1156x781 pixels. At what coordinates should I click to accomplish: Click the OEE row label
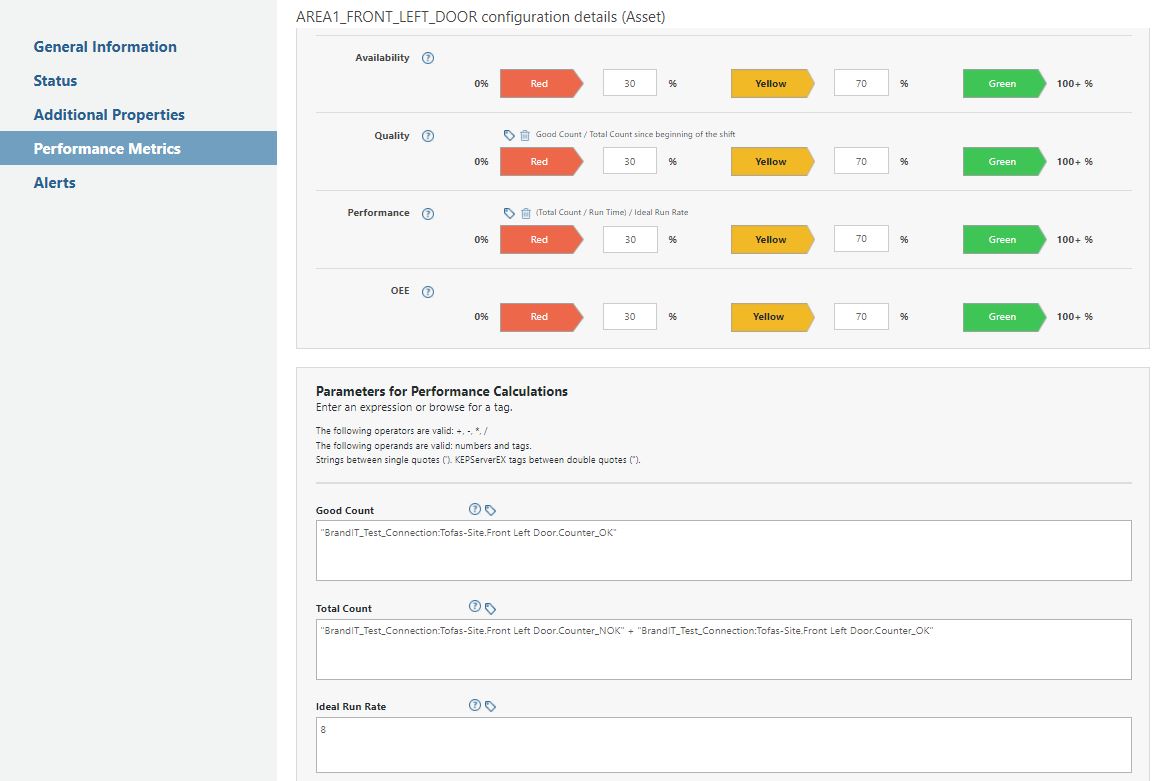[x=400, y=291]
